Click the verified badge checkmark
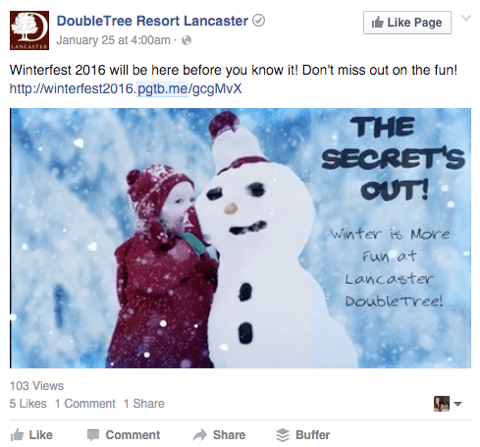 (x=258, y=21)
